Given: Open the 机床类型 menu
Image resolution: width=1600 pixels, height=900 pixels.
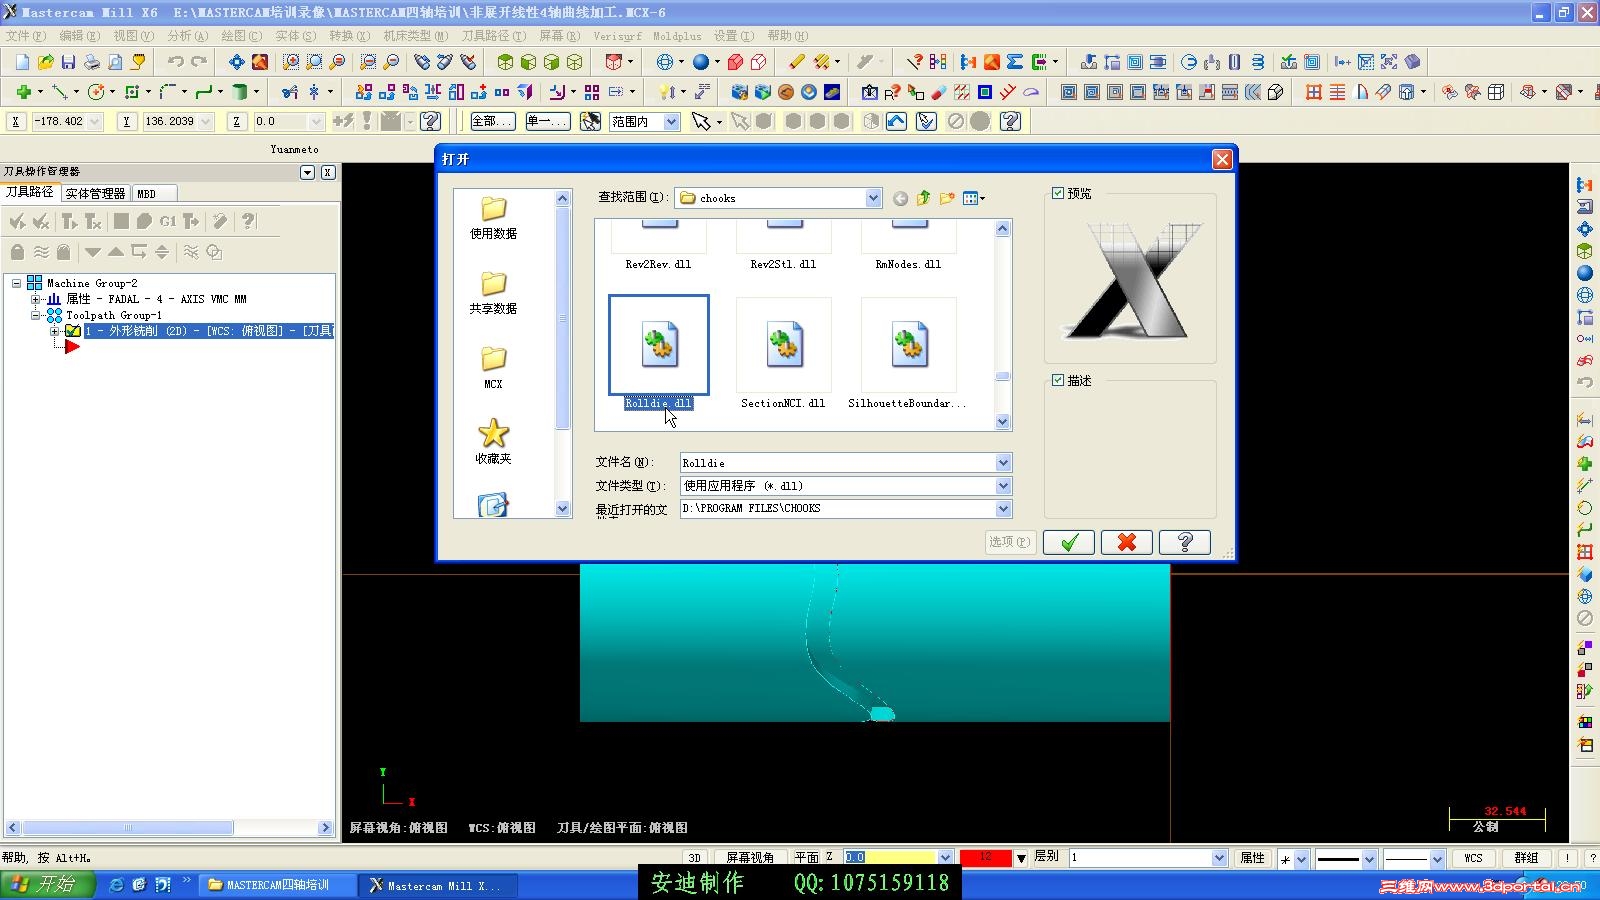Looking at the screenshot, I should click(x=415, y=36).
